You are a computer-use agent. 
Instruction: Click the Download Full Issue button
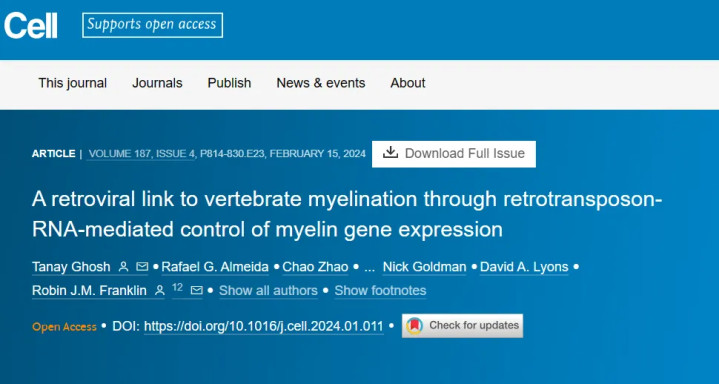click(454, 154)
